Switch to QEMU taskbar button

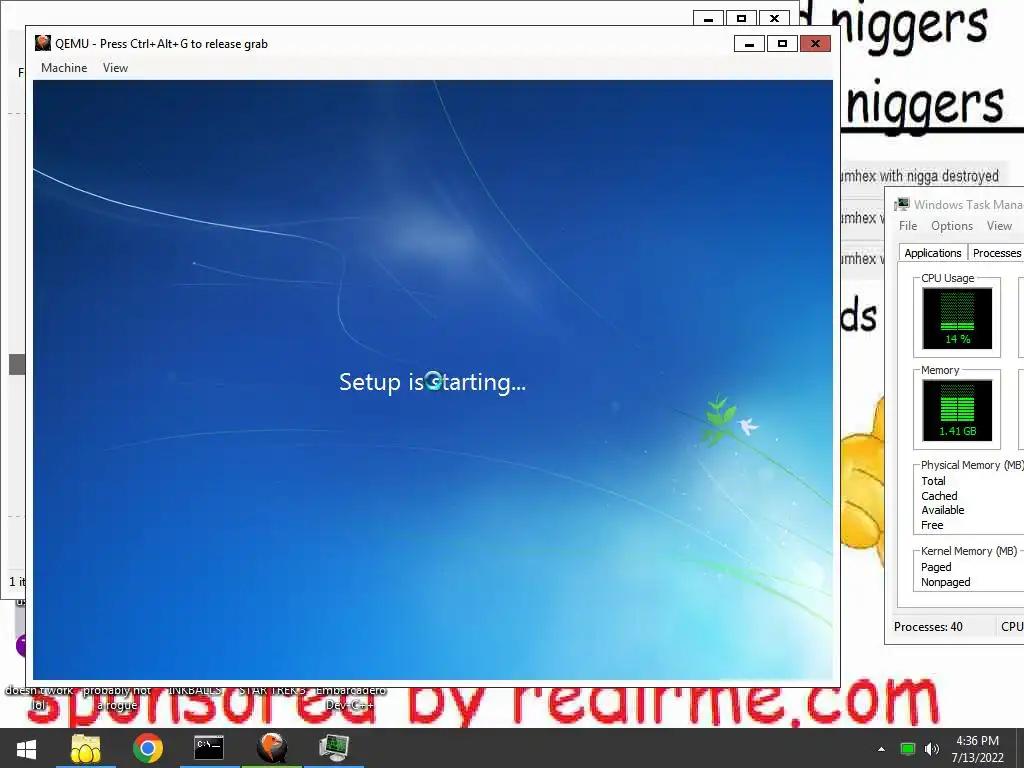coord(272,748)
